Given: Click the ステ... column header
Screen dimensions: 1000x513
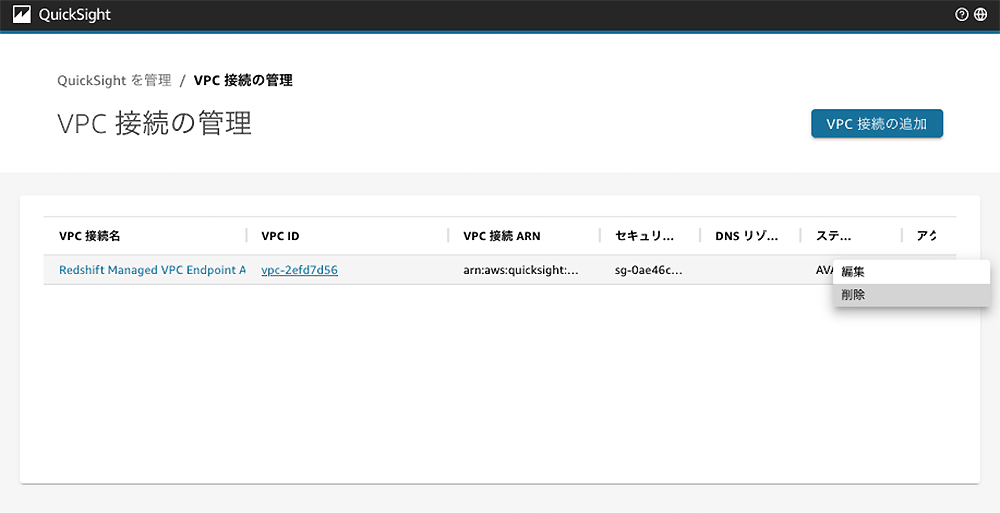Looking at the screenshot, I should click(x=834, y=236).
